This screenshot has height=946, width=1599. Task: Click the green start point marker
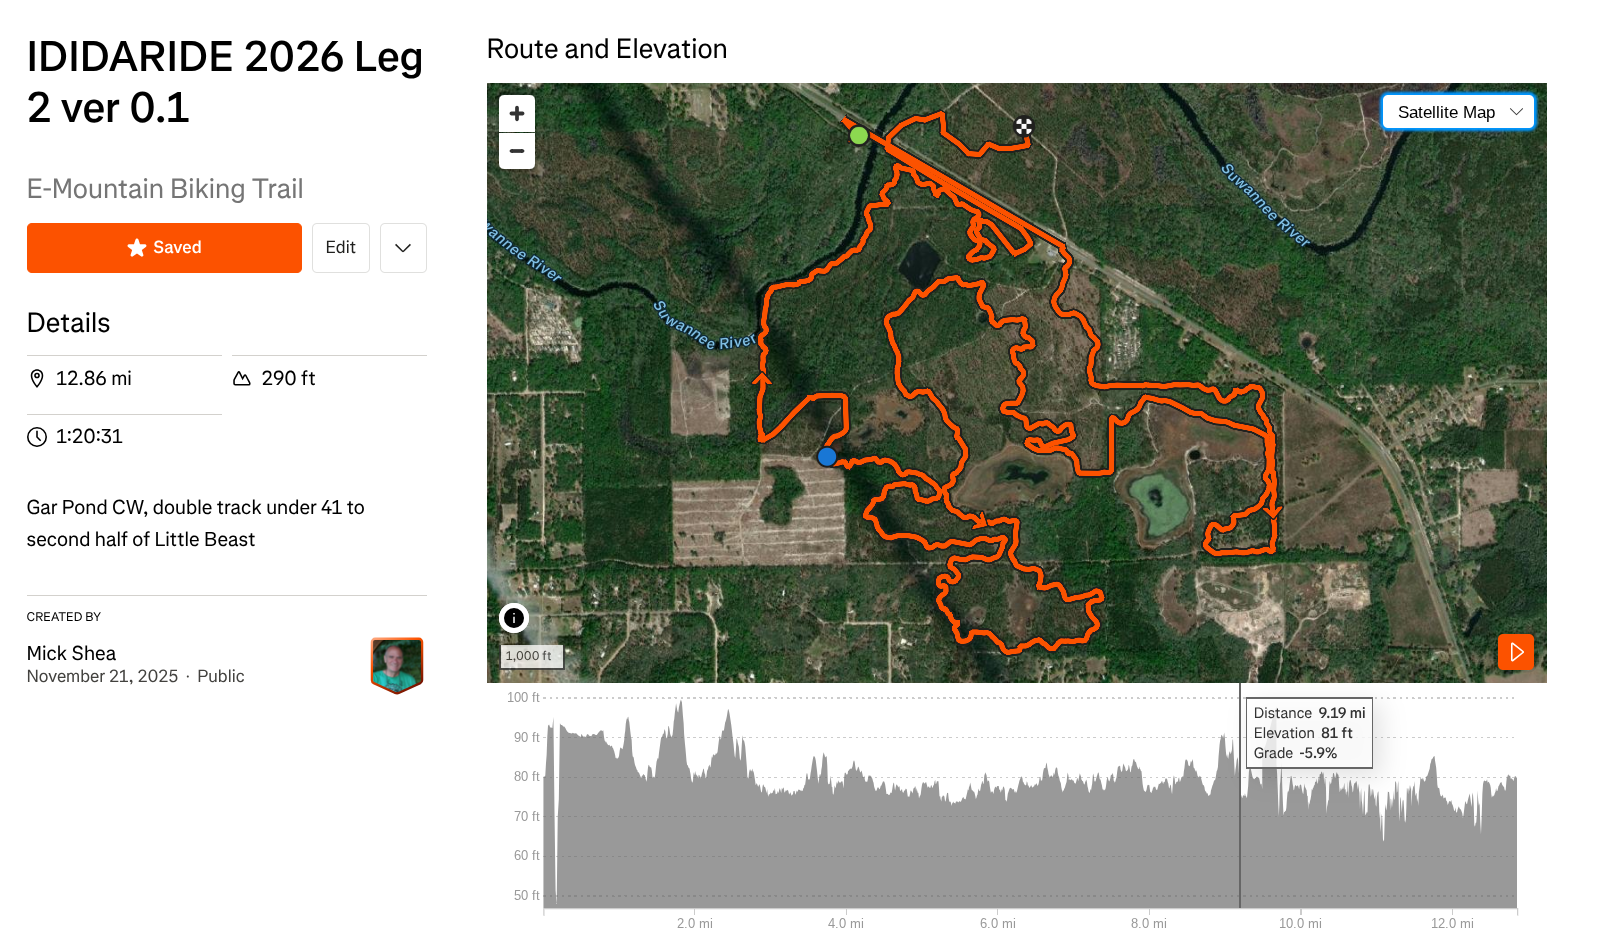tap(858, 135)
